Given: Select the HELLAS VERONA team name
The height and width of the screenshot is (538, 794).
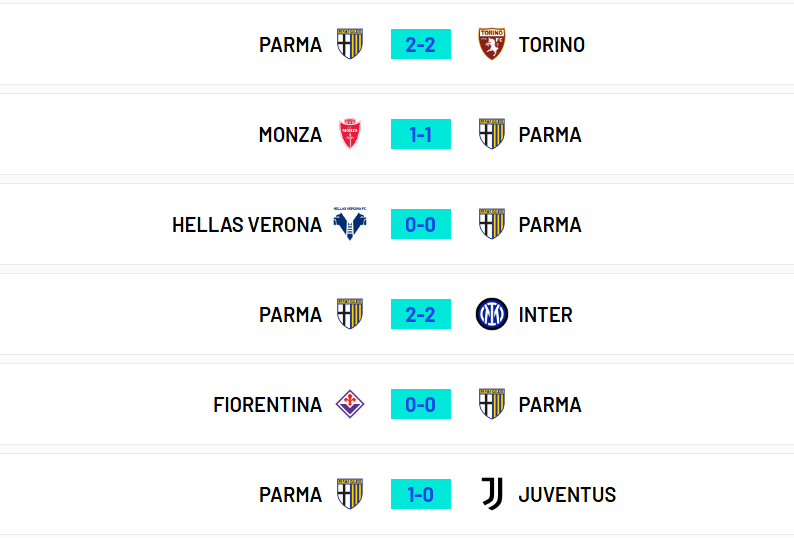Looking at the screenshot, I should [x=247, y=224].
